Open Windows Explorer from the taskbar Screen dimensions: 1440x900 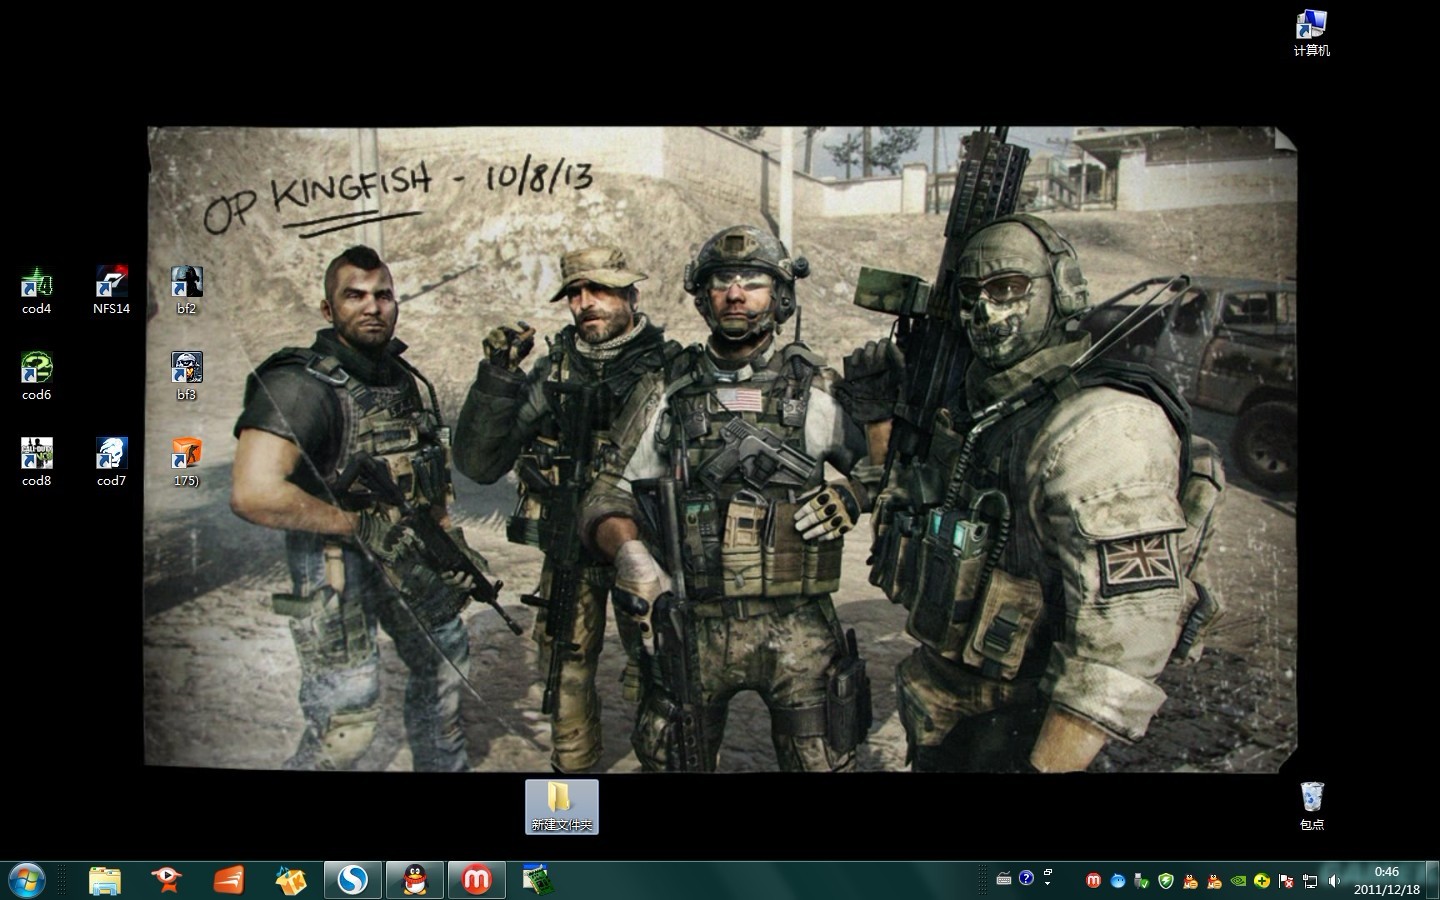click(104, 880)
